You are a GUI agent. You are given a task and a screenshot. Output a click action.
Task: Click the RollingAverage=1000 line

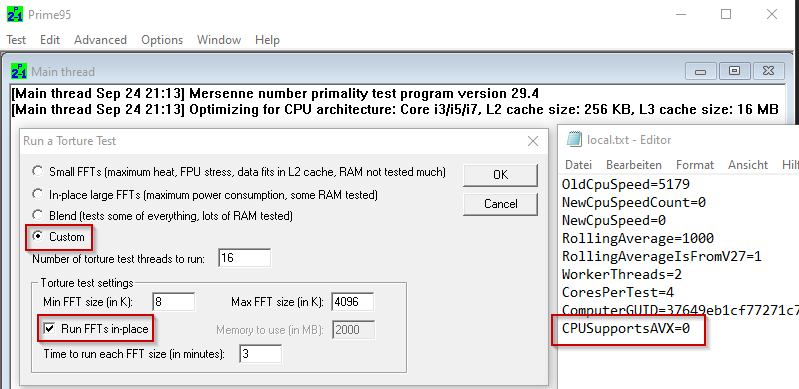click(x=638, y=238)
